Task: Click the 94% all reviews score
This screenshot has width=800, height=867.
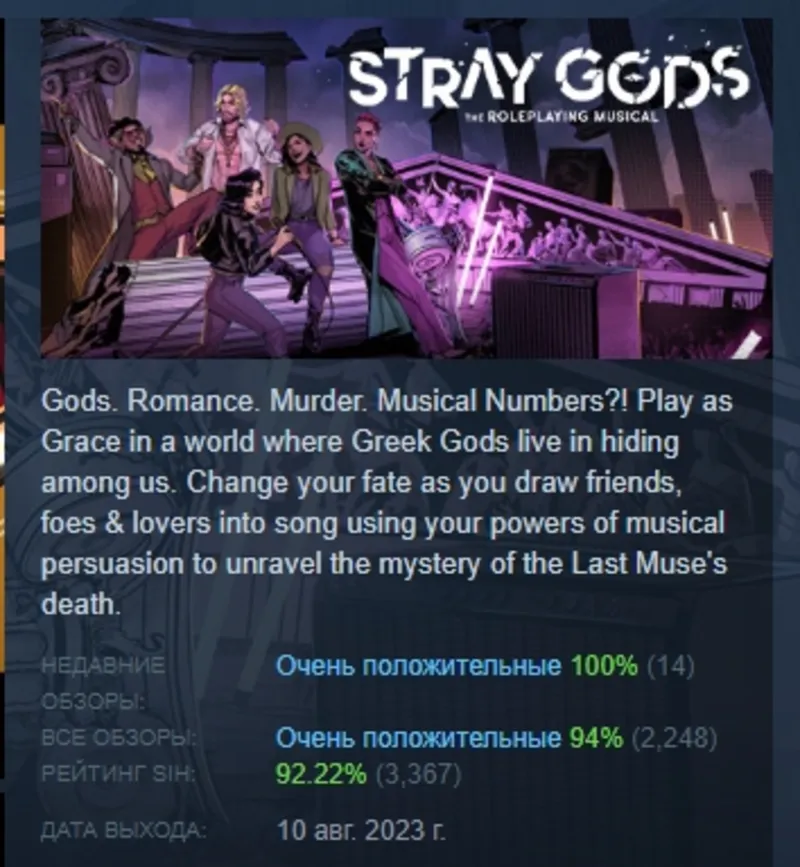Action: pyautogui.click(x=596, y=737)
